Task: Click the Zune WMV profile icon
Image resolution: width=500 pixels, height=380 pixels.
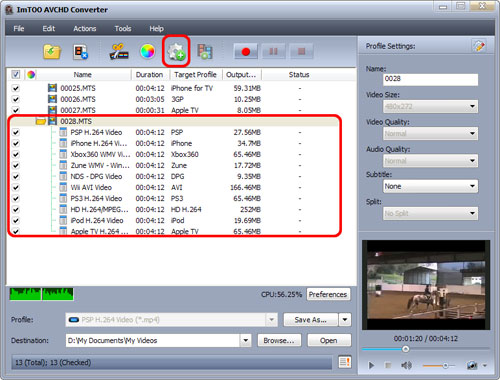Action: 63,165
